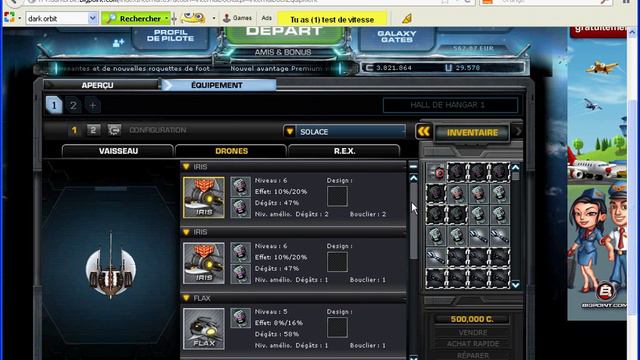Click the 500,000 C. price display

click(x=472, y=319)
